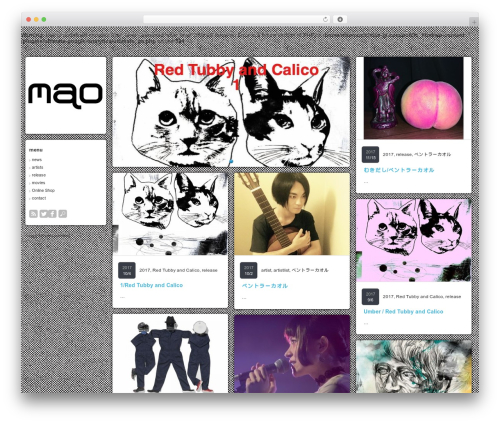The height and width of the screenshot is (423, 500).
Task: Open the singer with microphone thumbnail
Action: [x=292, y=354]
